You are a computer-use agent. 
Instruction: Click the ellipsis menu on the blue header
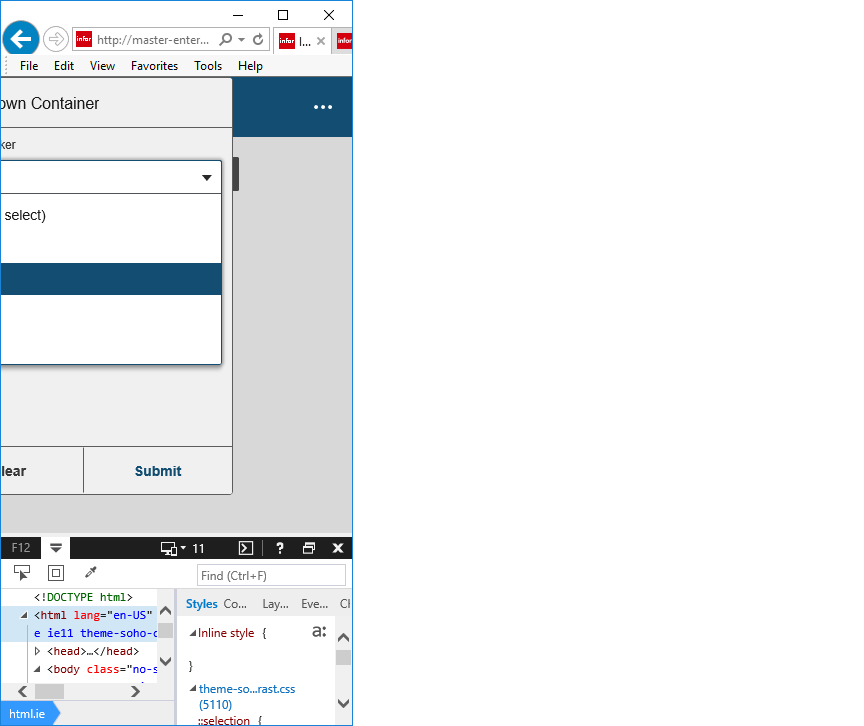click(x=322, y=106)
